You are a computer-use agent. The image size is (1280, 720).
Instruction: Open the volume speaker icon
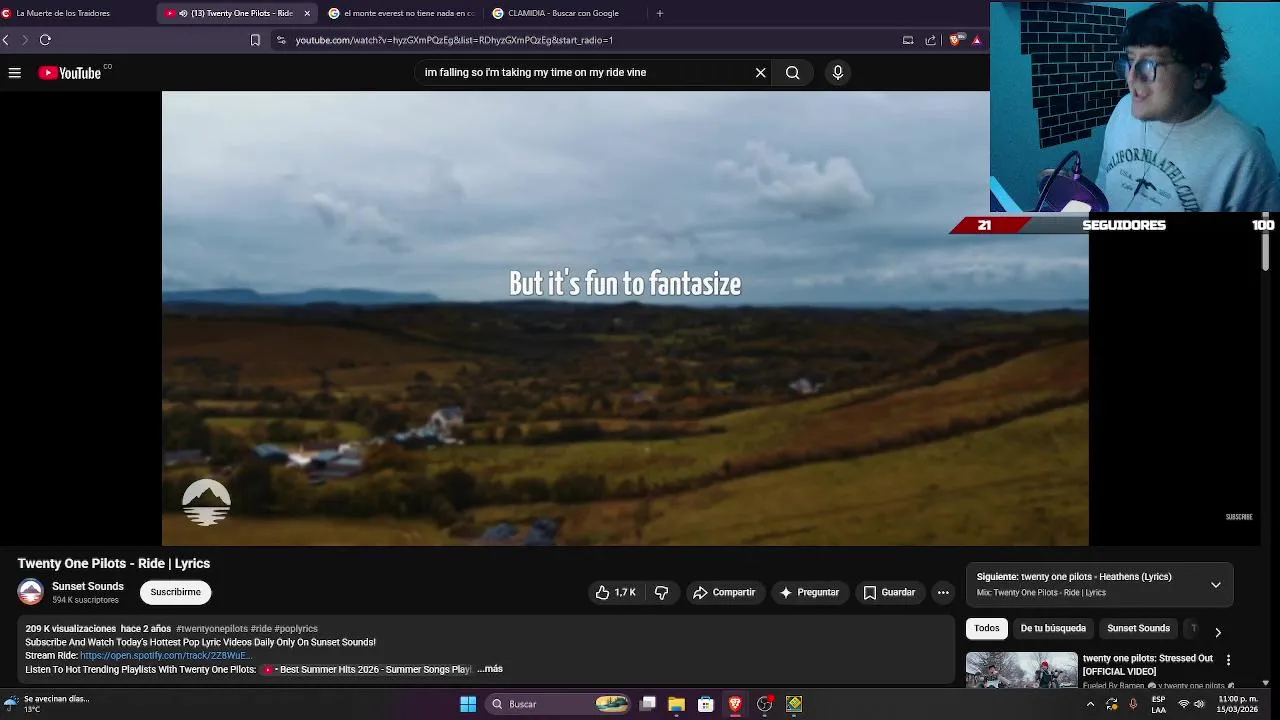(1199, 704)
